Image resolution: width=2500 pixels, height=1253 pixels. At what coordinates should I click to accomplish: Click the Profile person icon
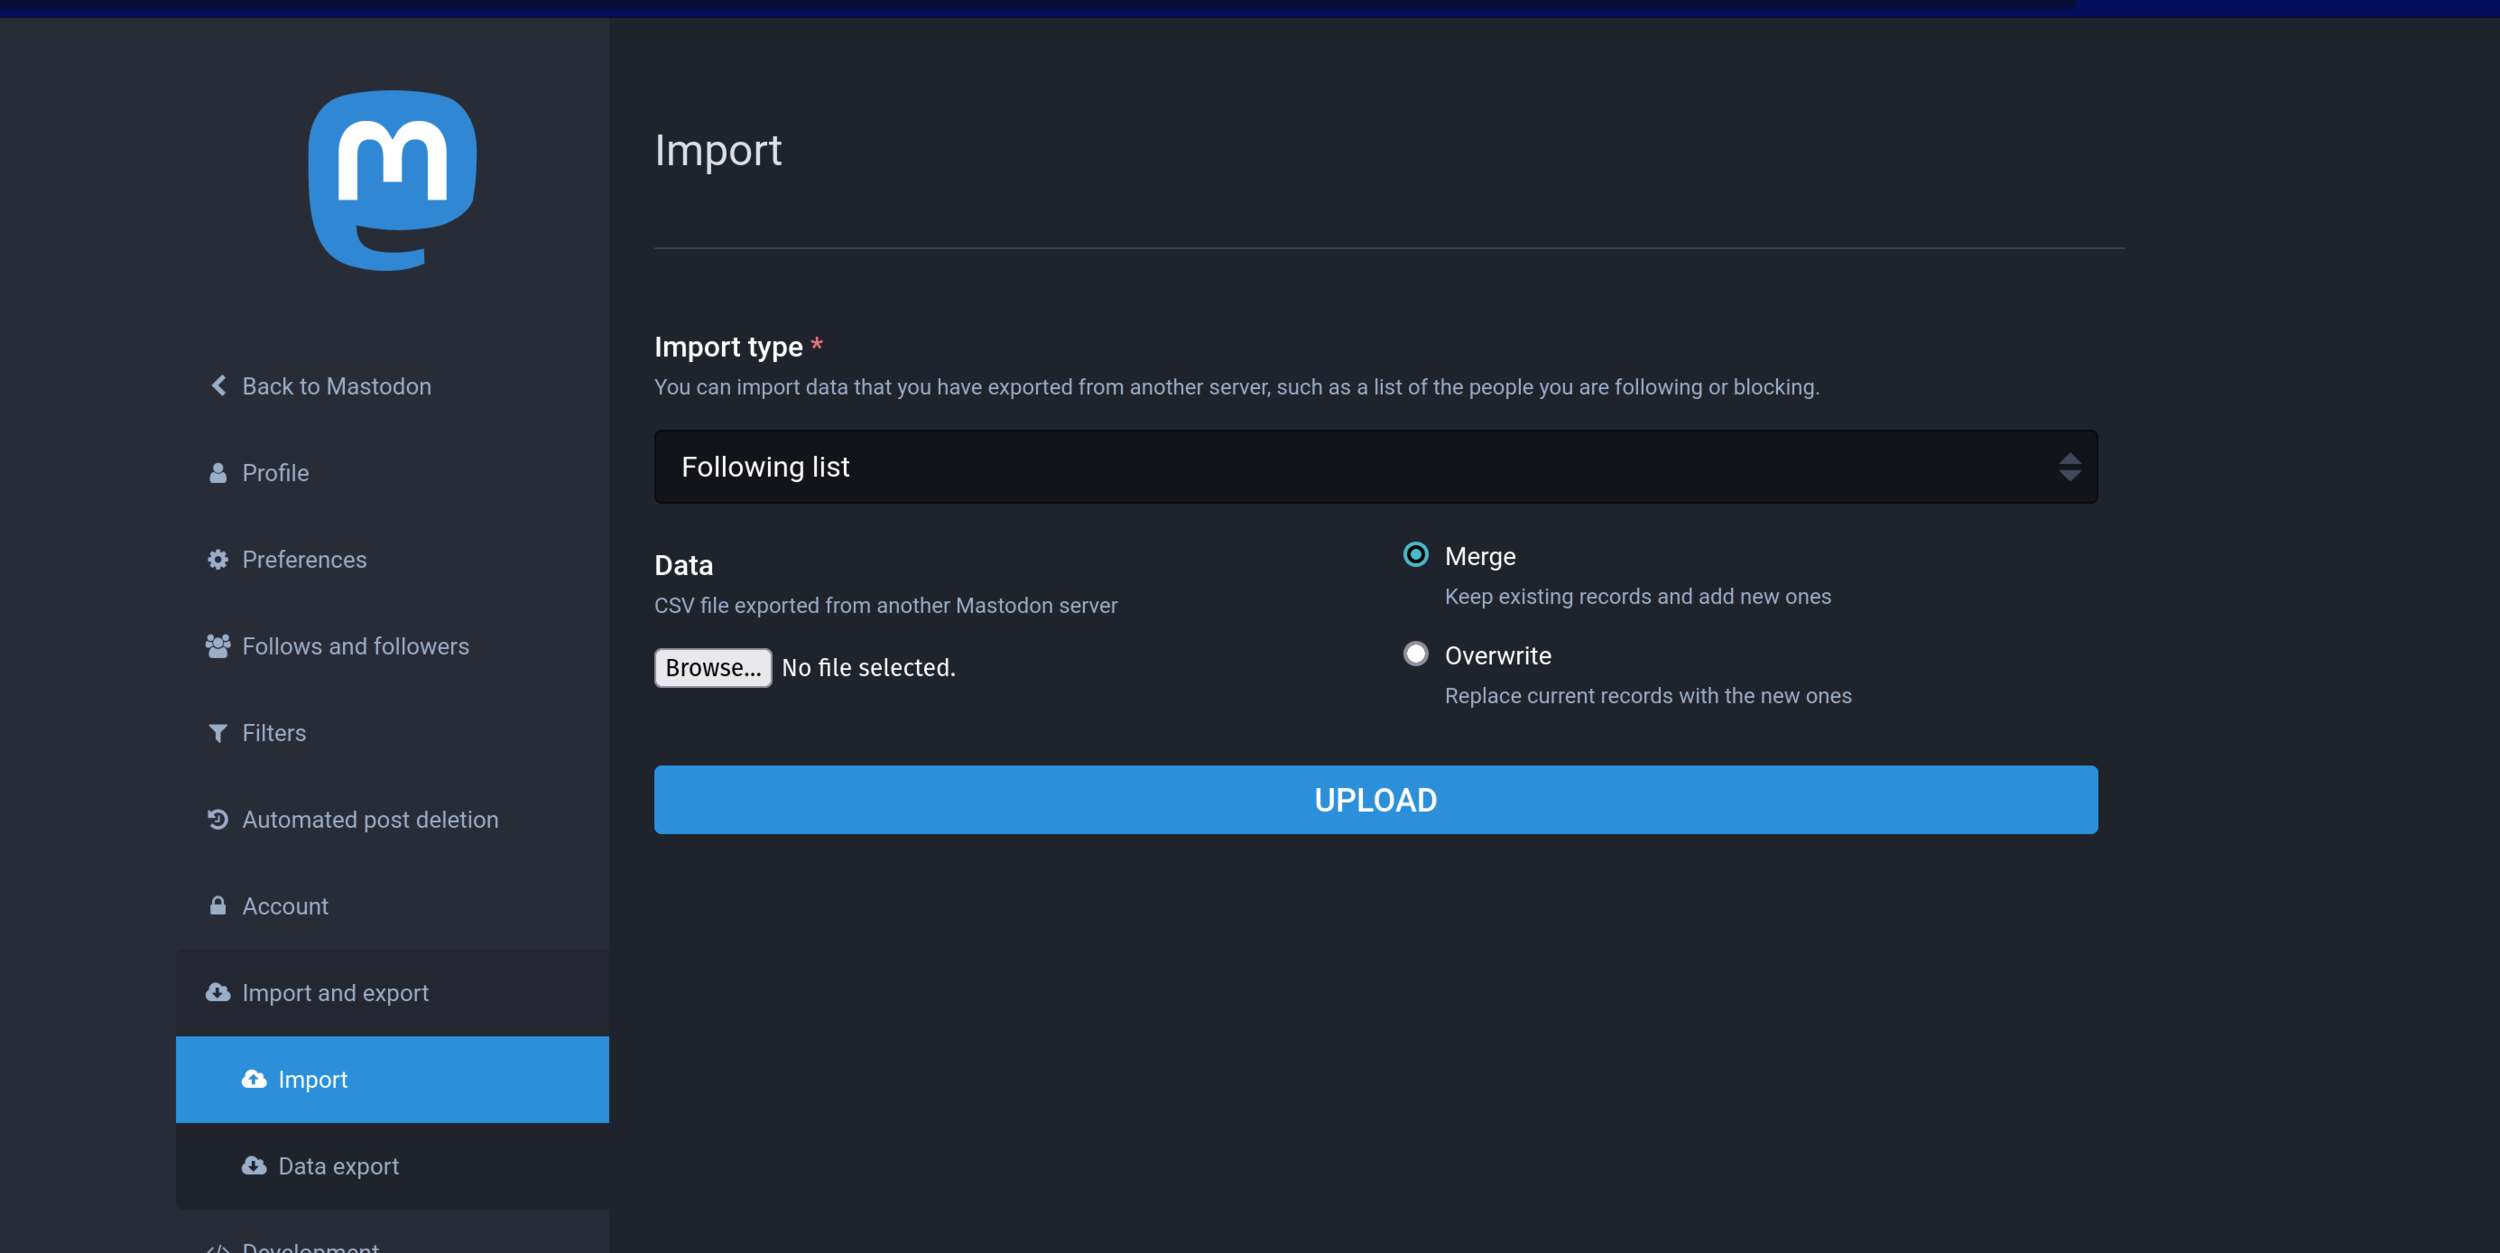pyautogui.click(x=218, y=473)
